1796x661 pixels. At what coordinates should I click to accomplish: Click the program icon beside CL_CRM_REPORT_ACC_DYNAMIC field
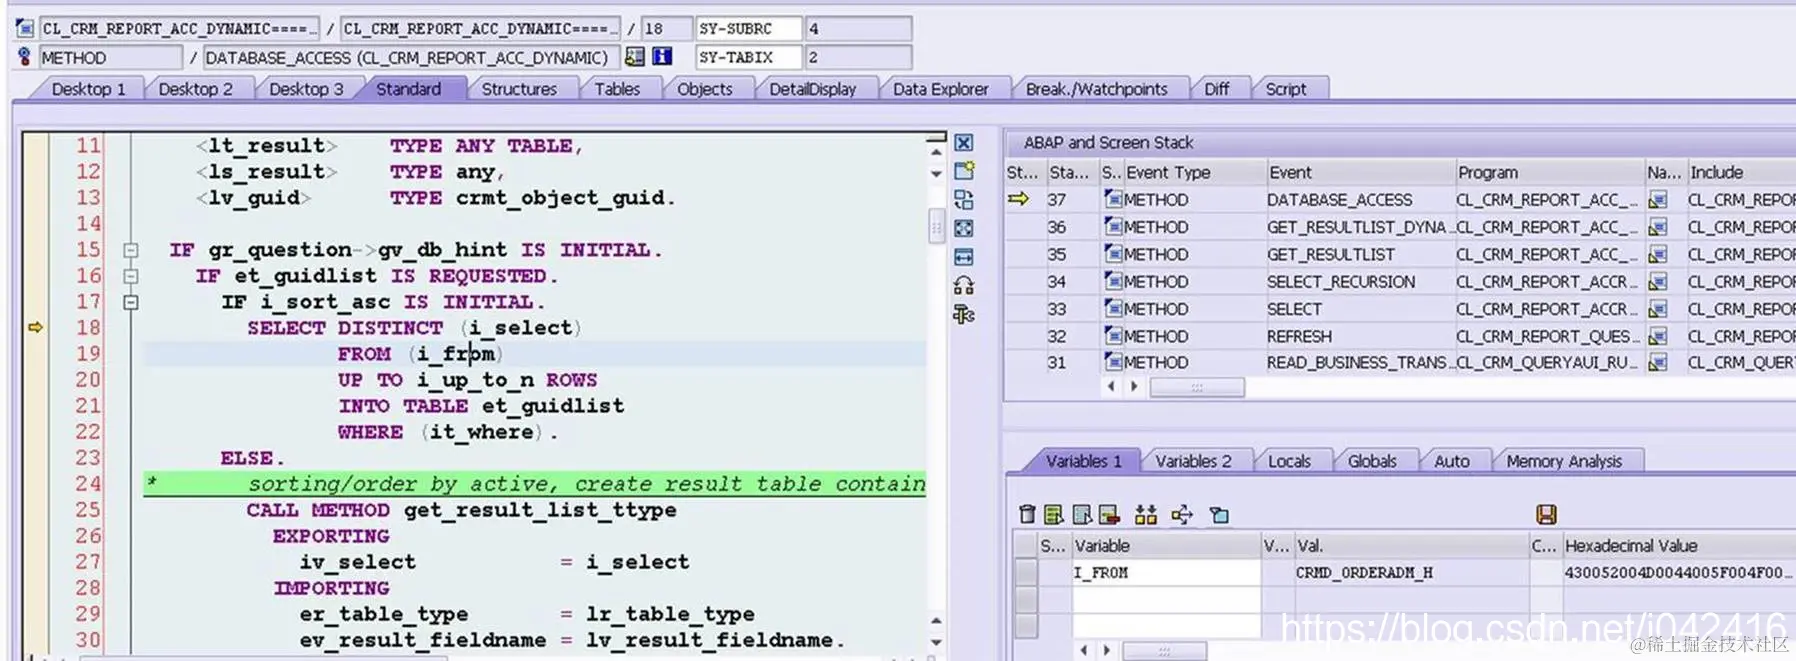(x=24, y=28)
